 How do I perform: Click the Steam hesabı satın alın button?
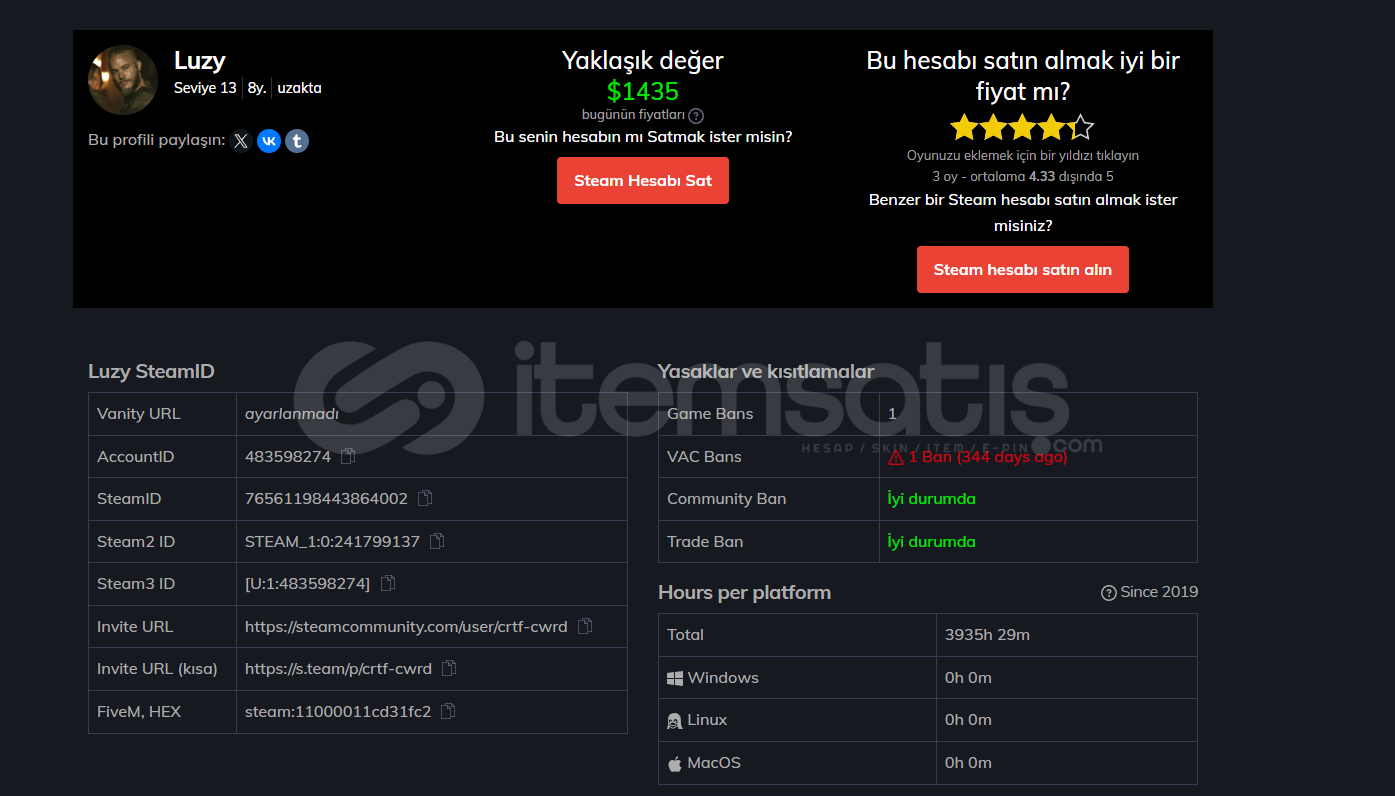pos(1023,270)
